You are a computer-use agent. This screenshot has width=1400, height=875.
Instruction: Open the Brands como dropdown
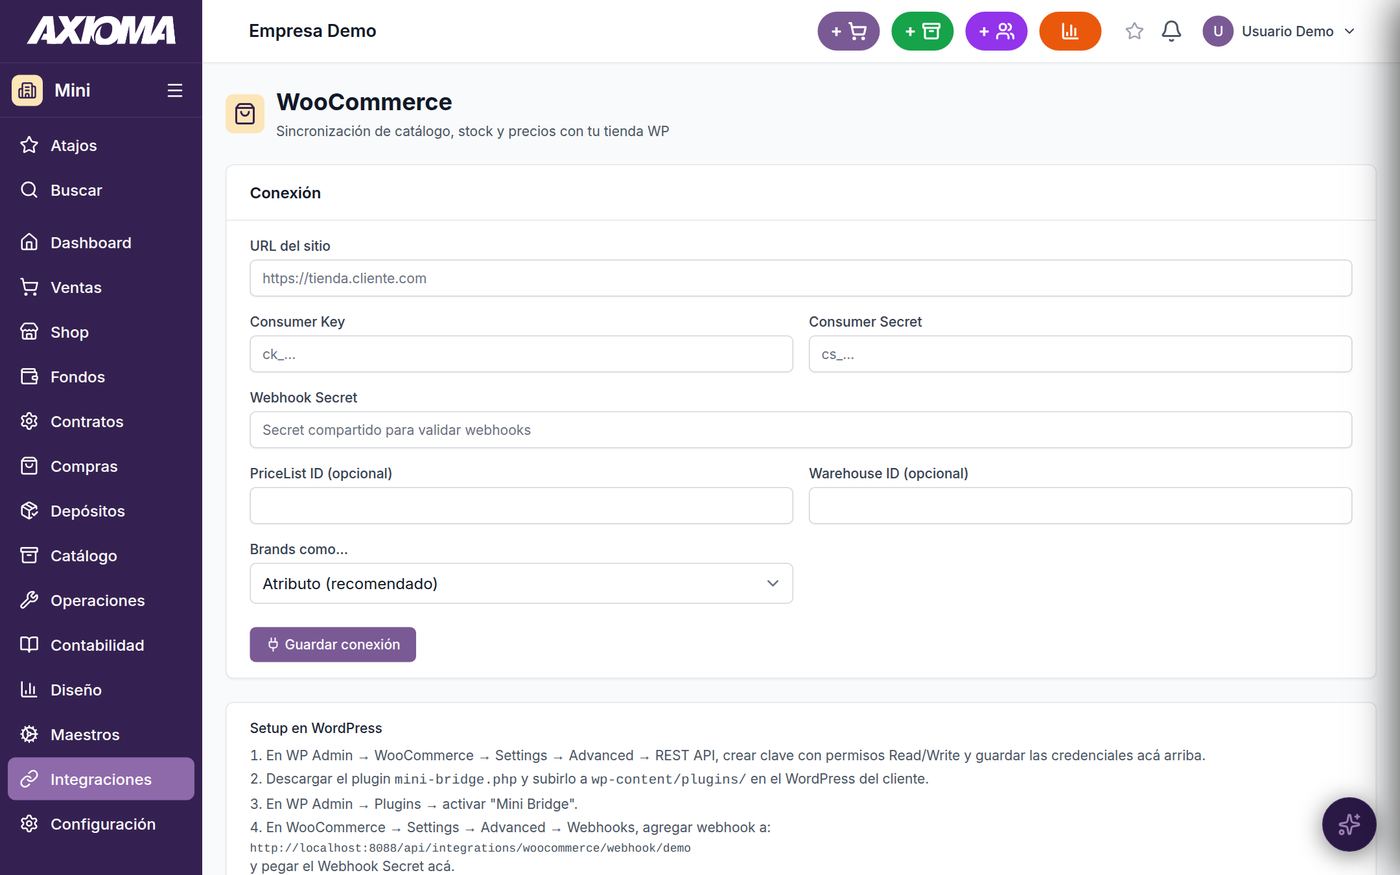click(x=521, y=583)
